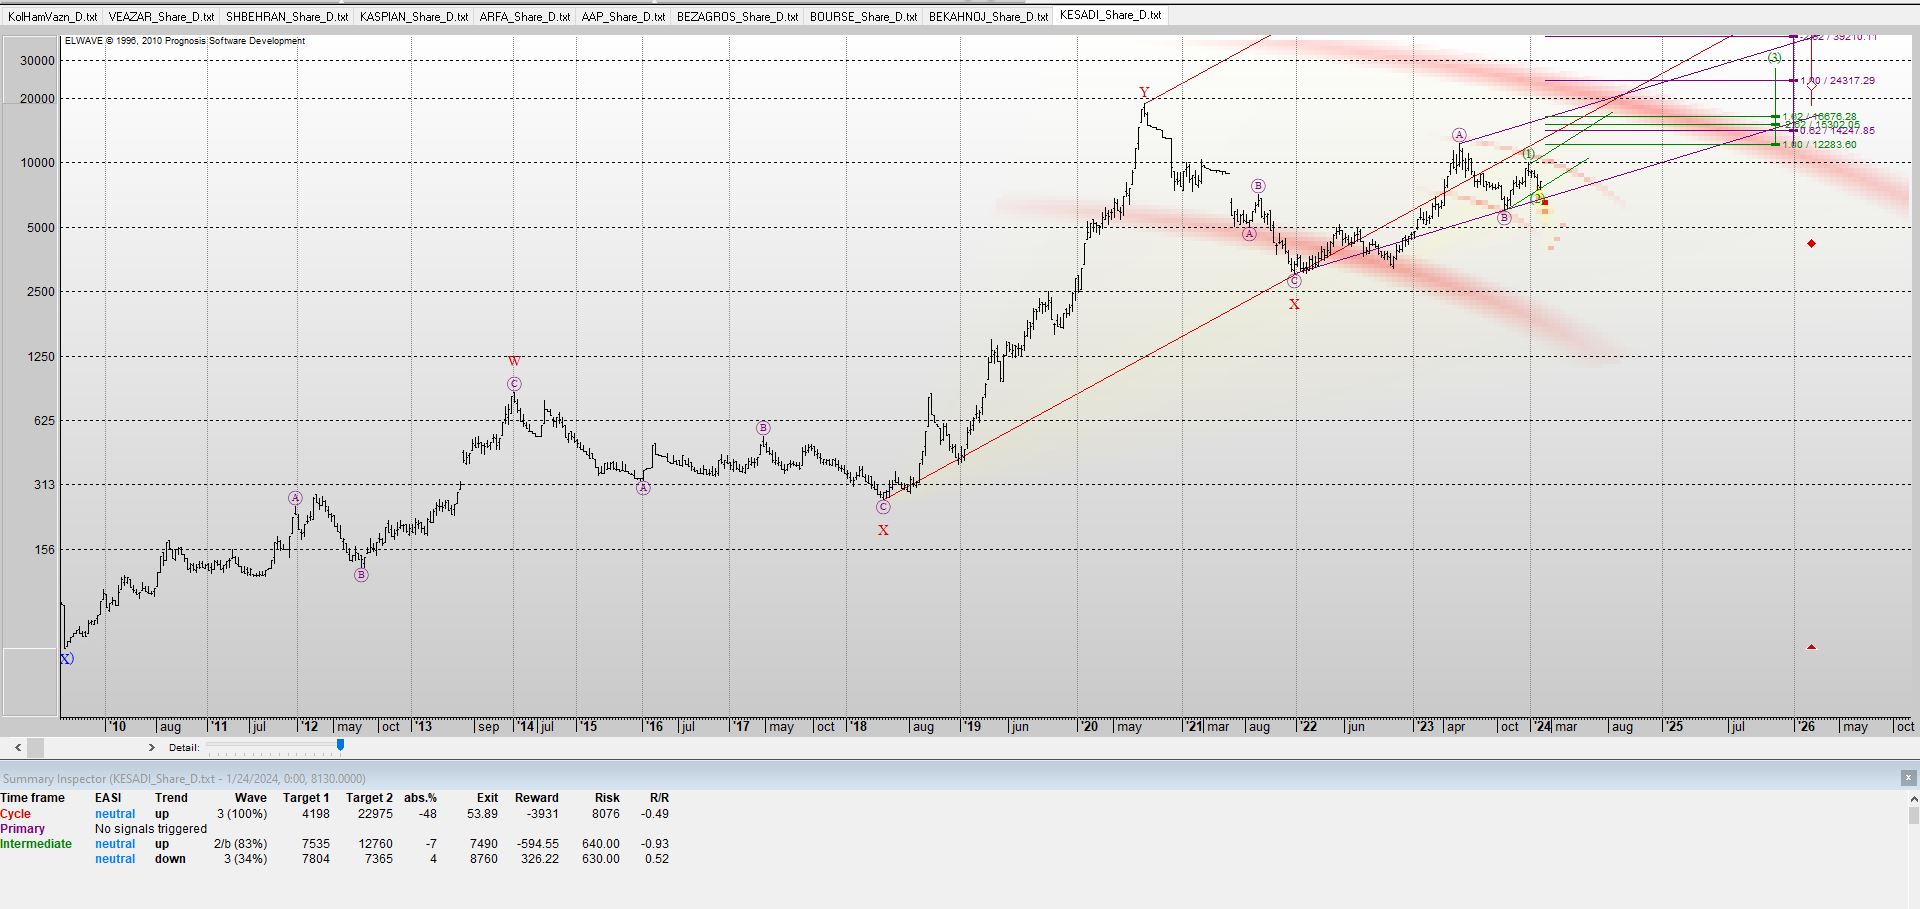Viewport: 1920px width, 909px height.
Task: Click the small red triangle marker
Action: click(1811, 647)
